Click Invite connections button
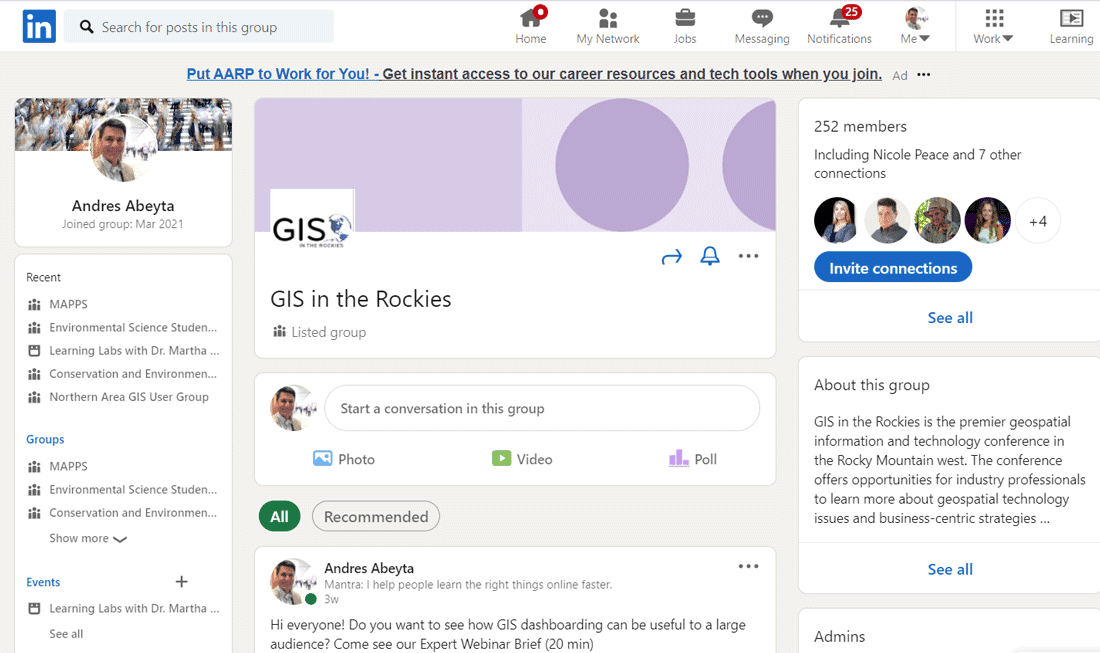The image size is (1100, 653). tap(893, 267)
